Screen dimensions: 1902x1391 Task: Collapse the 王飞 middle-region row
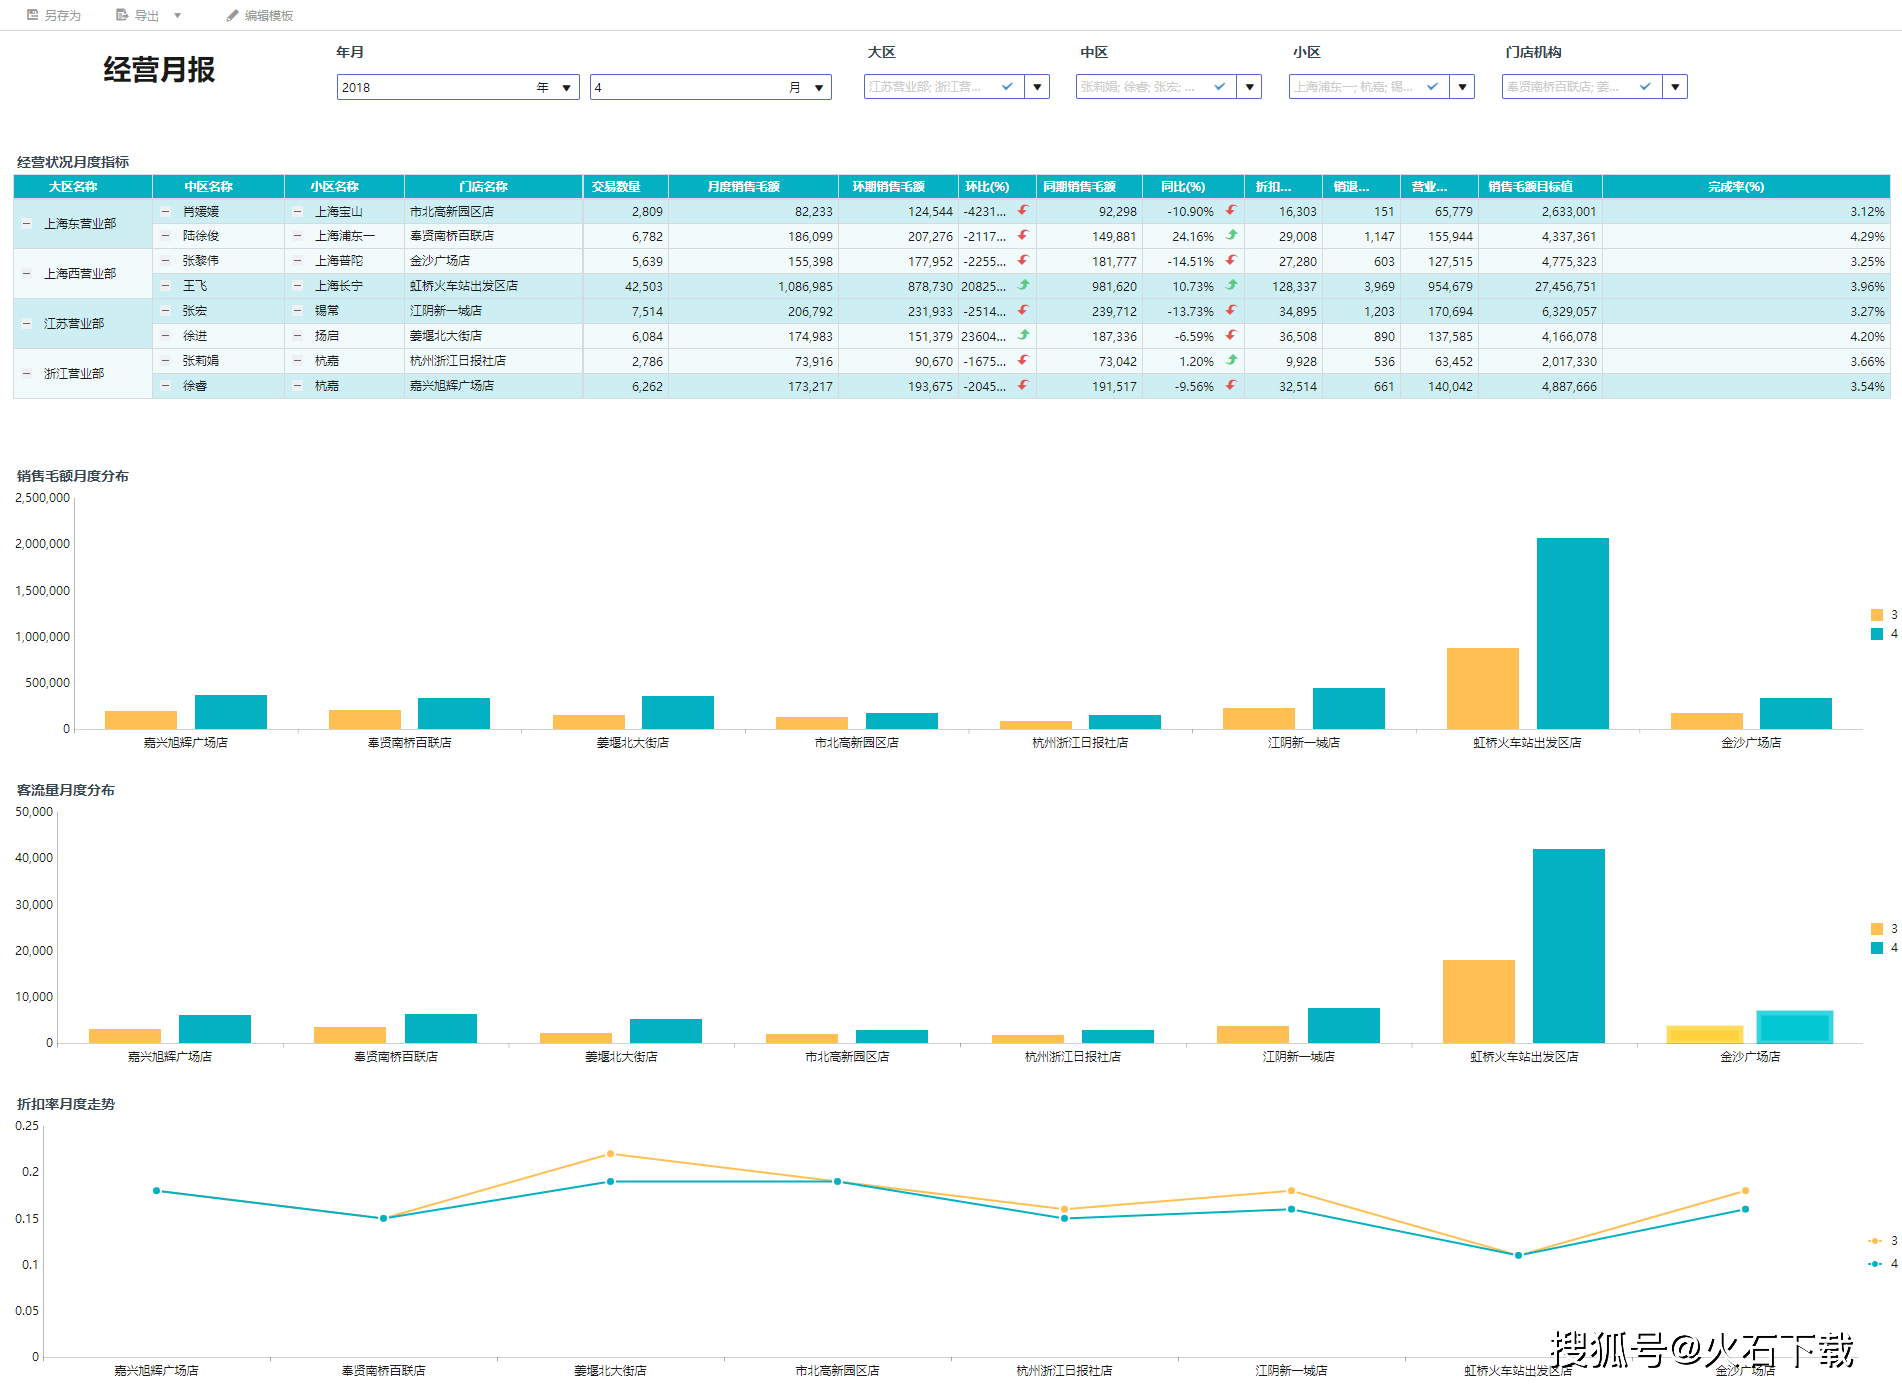point(166,286)
